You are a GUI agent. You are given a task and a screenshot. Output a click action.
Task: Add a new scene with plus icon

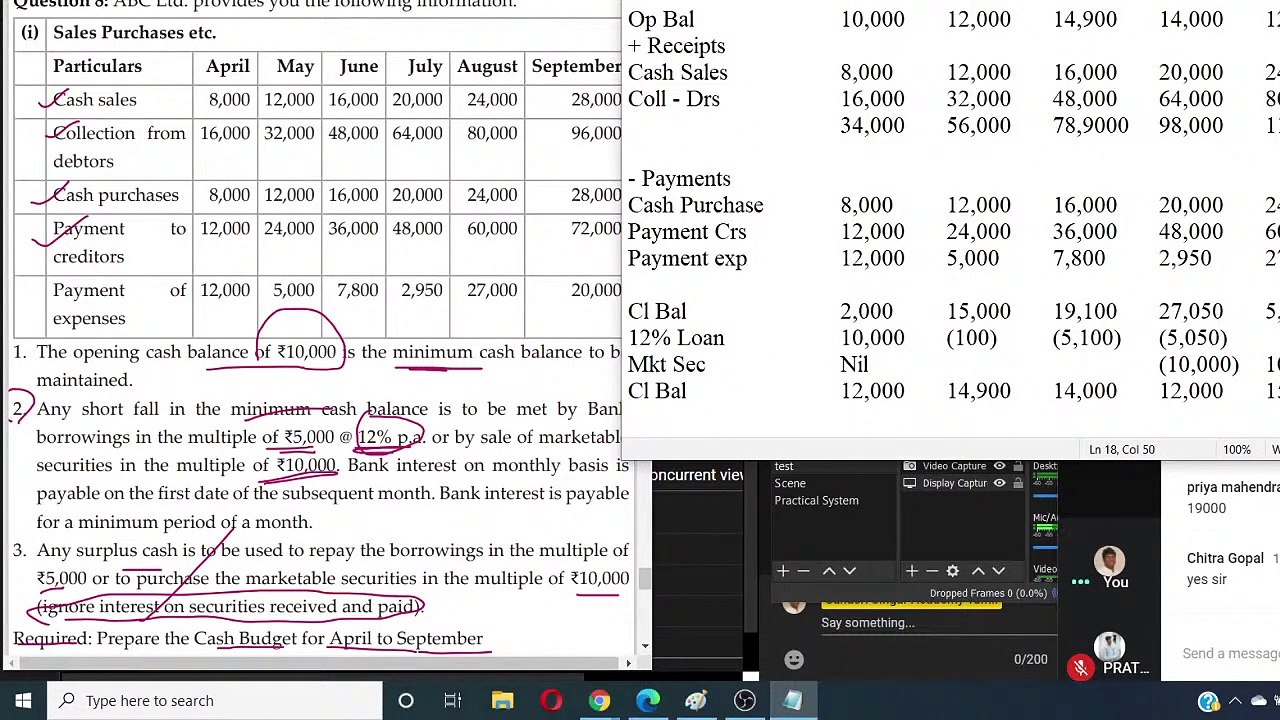783,571
